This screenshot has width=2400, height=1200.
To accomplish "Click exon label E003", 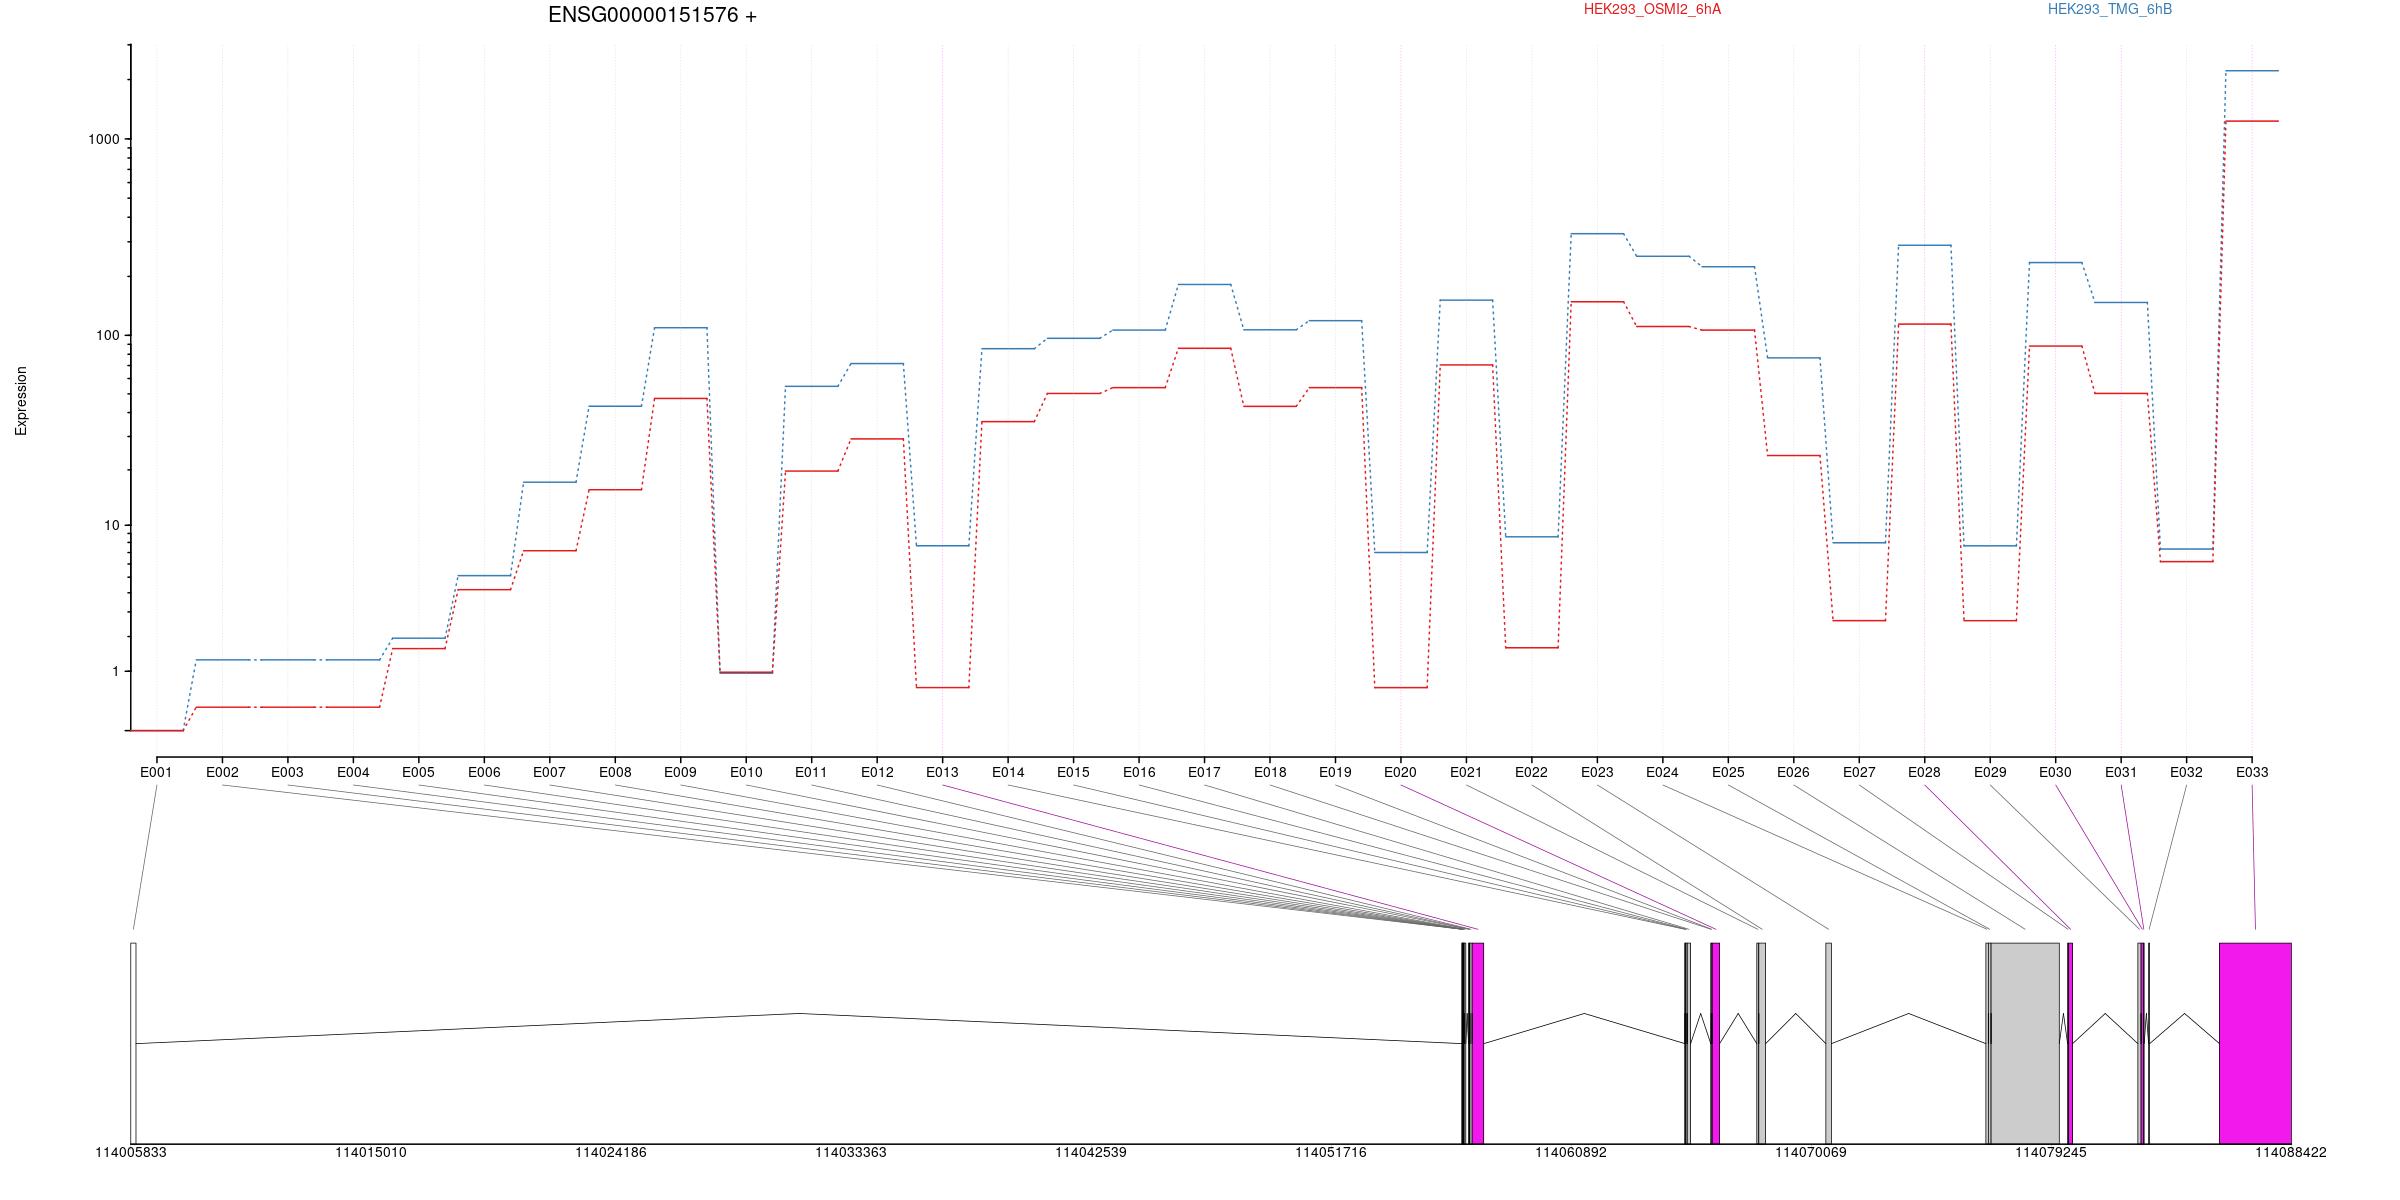I will coord(287,772).
